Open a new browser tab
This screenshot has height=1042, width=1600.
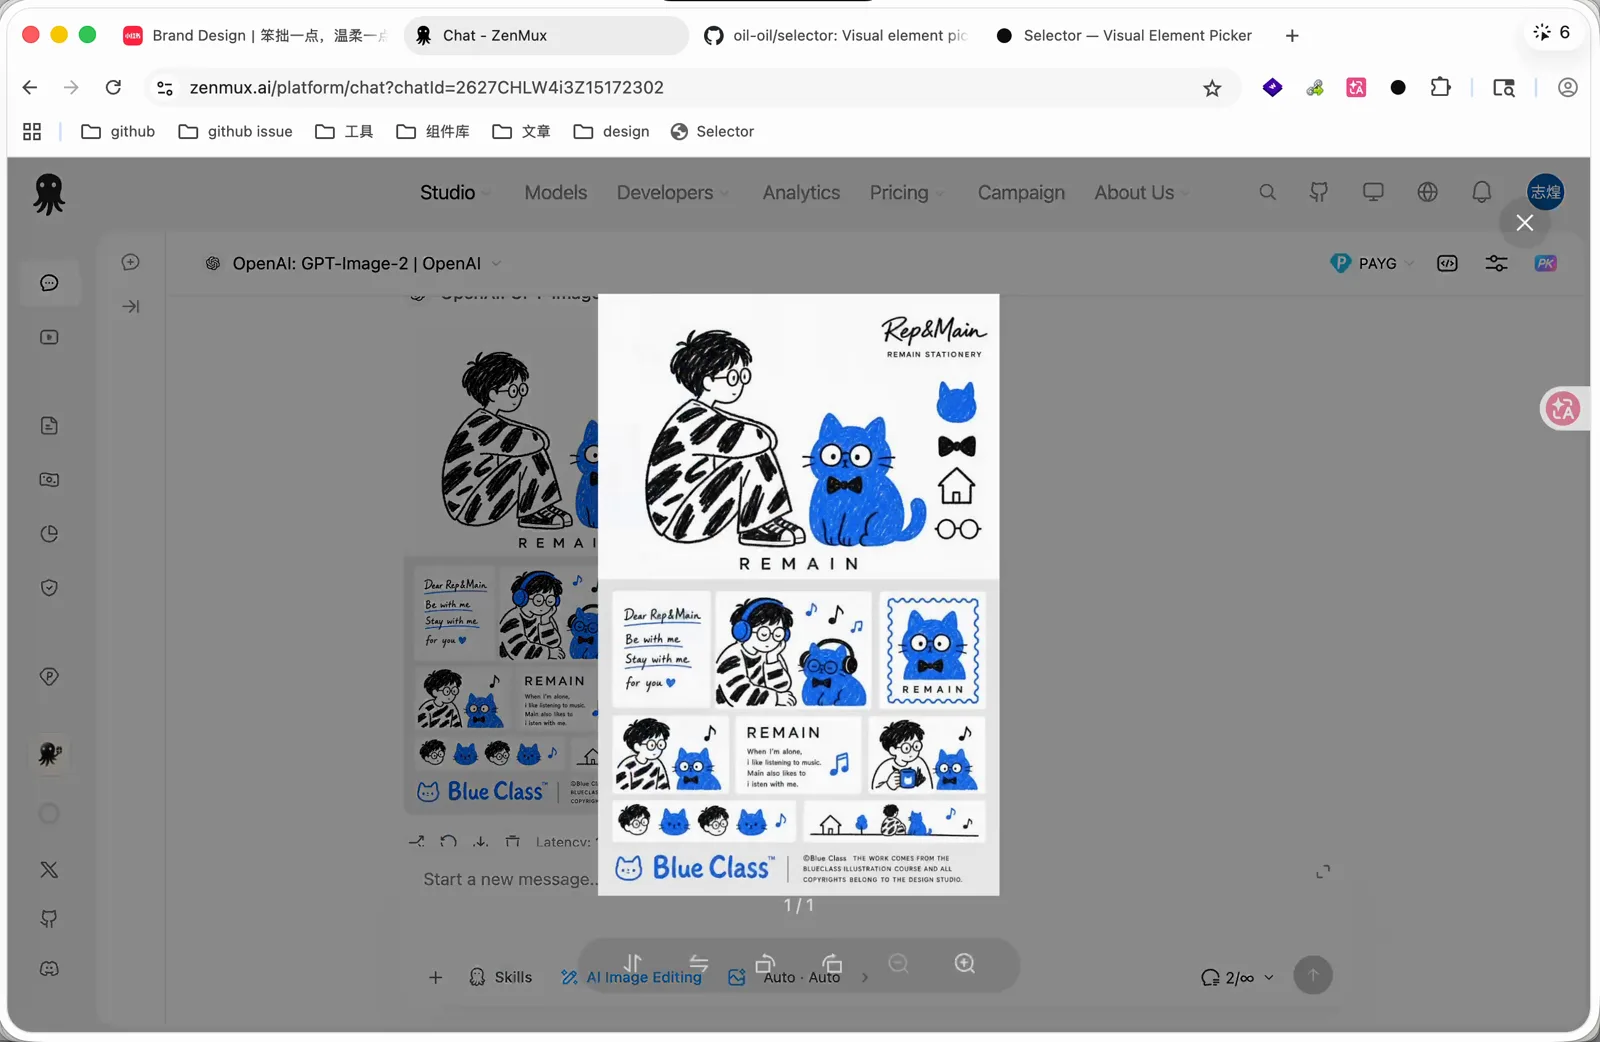coord(1292,36)
